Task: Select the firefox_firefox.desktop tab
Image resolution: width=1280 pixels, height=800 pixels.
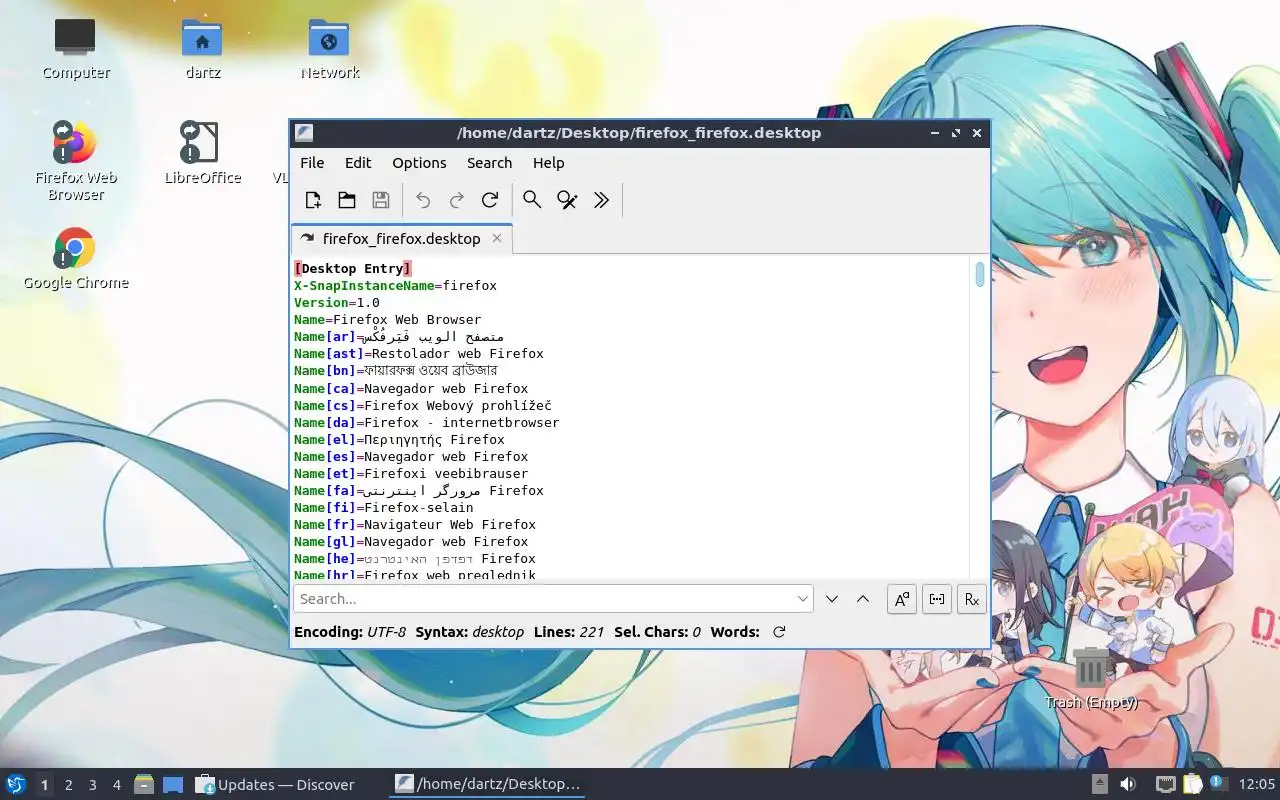Action: click(x=401, y=238)
